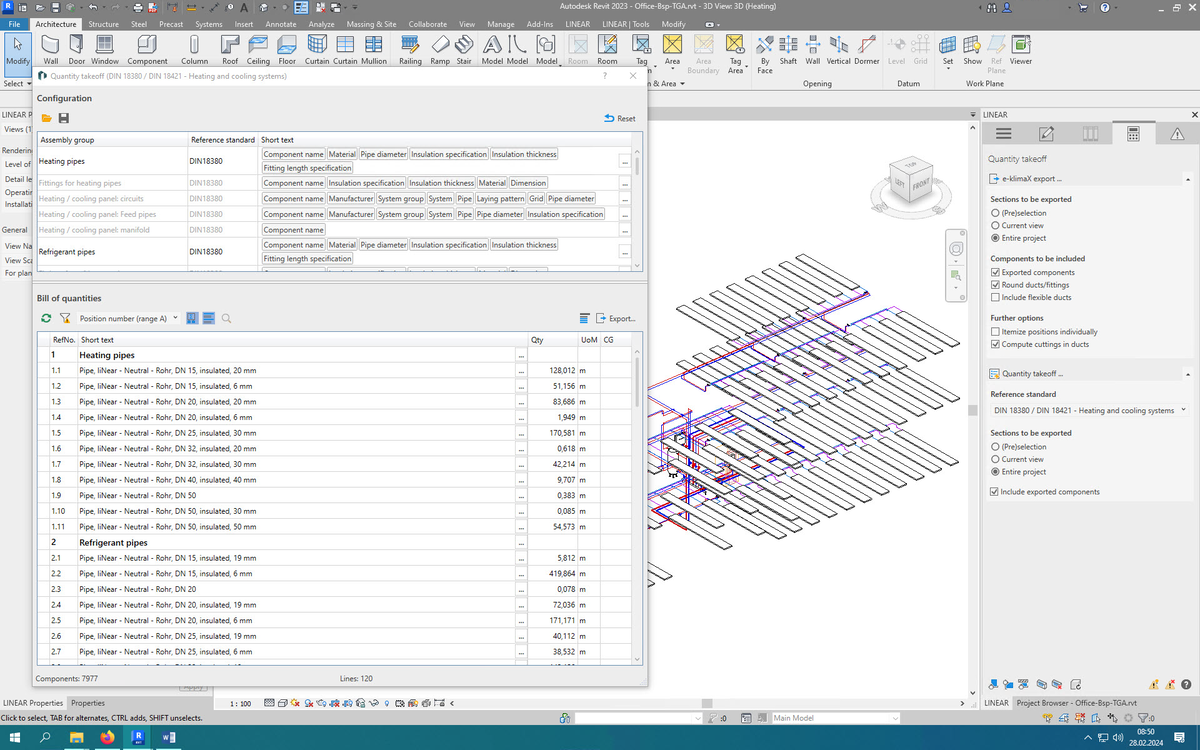
Task: Open Position number (range A) dropdown
Action: point(129,318)
